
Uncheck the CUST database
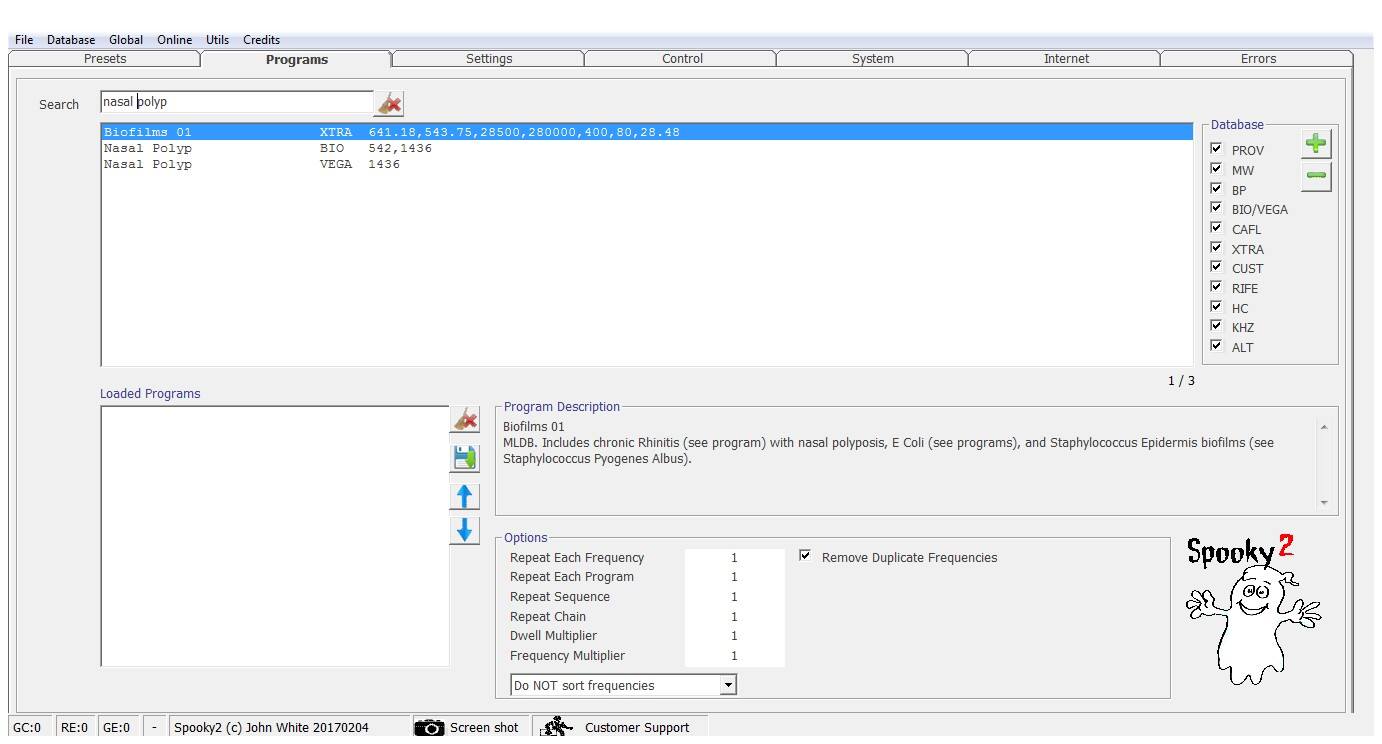[1216, 267]
